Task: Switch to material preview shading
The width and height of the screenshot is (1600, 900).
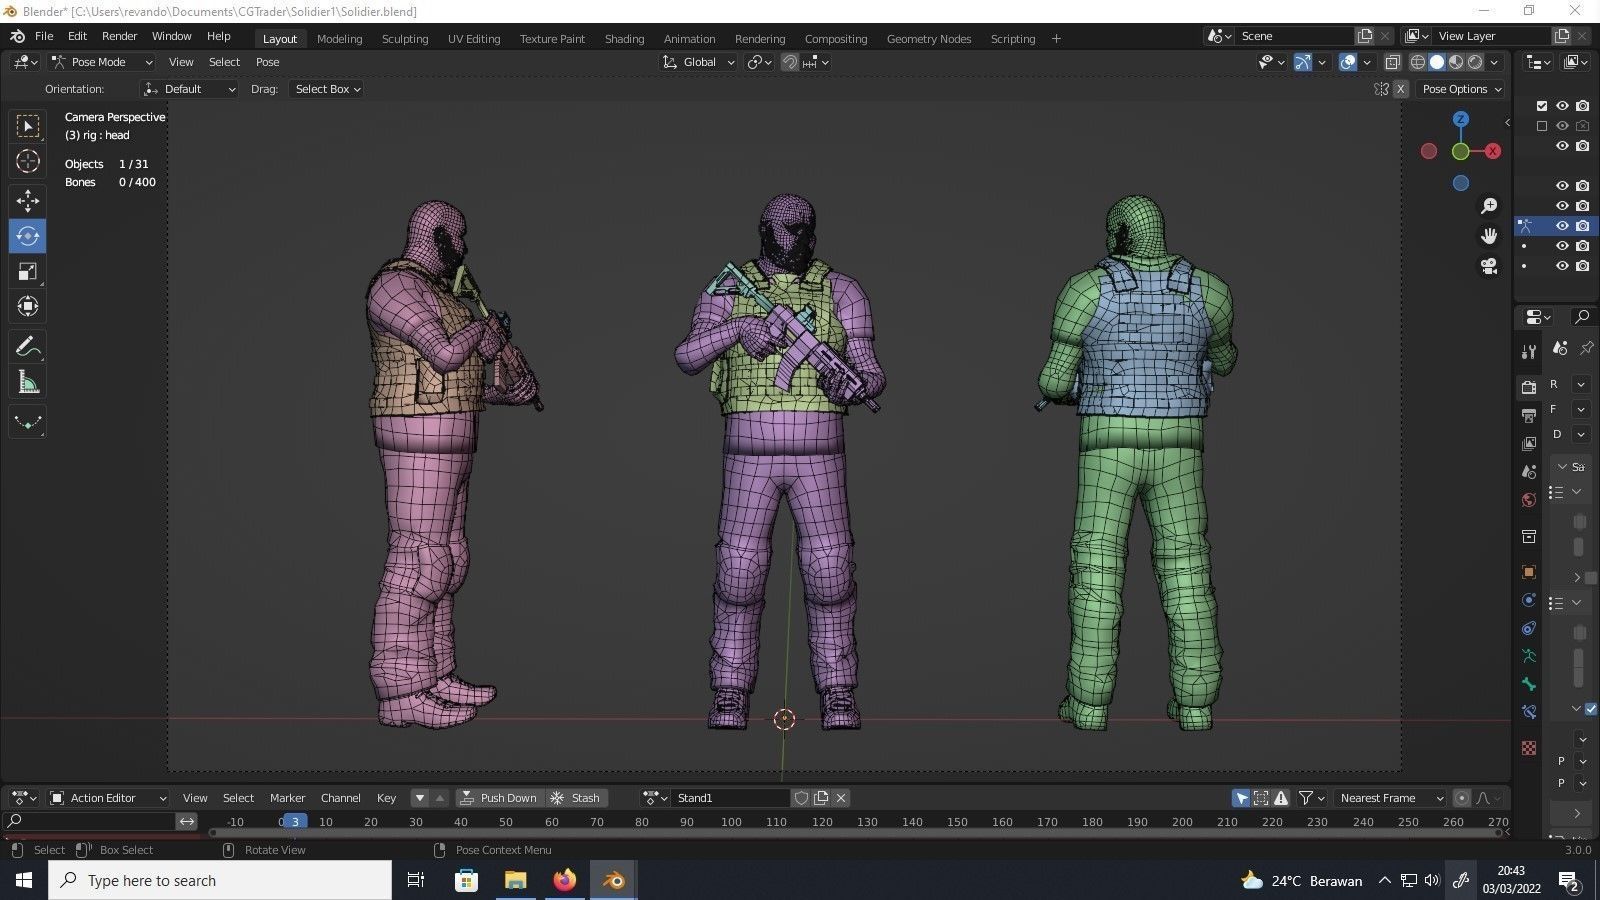Action: pyautogui.click(x=1456, y=62)
